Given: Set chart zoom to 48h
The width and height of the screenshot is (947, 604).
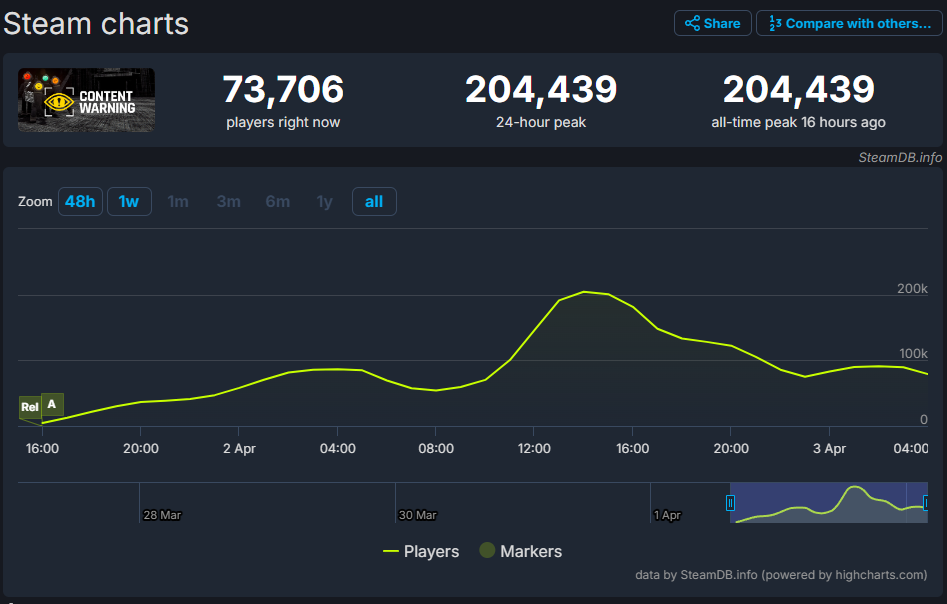Looking at the screenshot, I should click(x=80, y=202).
